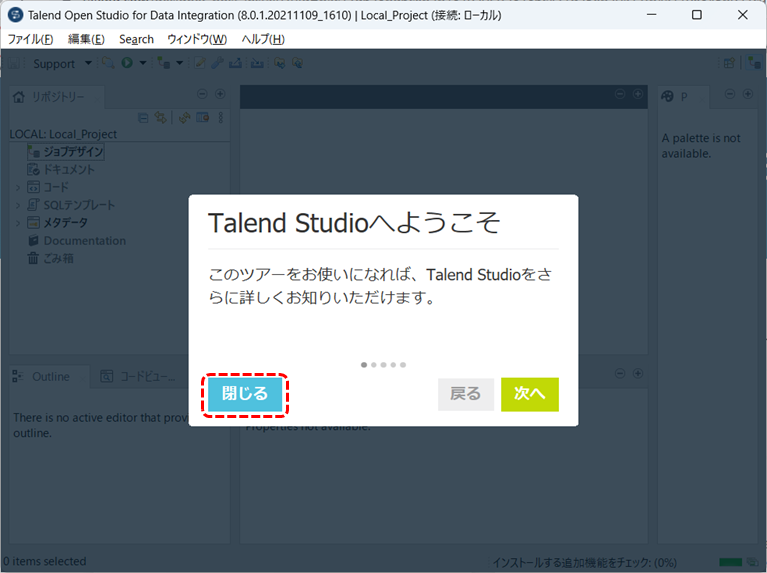Maximize the Palette panel
The width and height of the screenshot is (767, 573).
748,94
